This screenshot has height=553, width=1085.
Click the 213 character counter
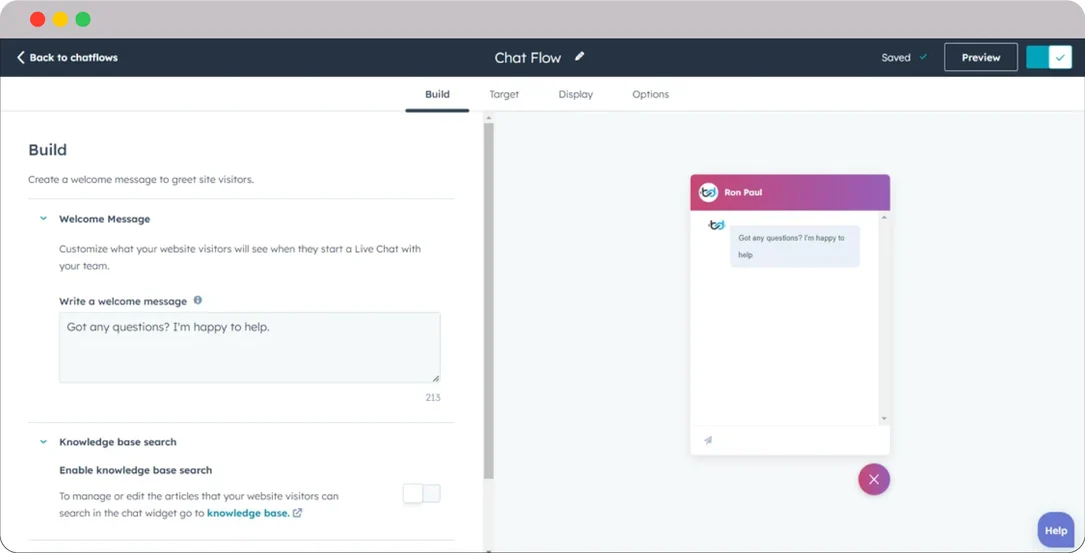click(x=433, y=397)
